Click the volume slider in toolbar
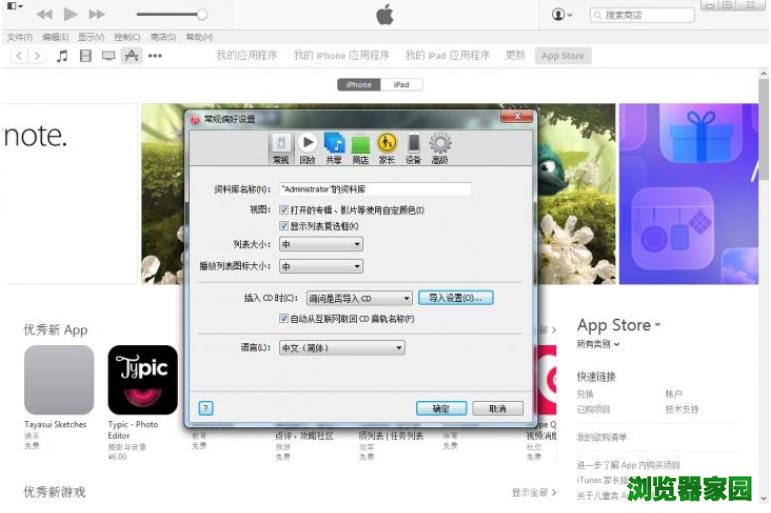The width and height of the screenshot is (771, 513). tap(170, 14)
